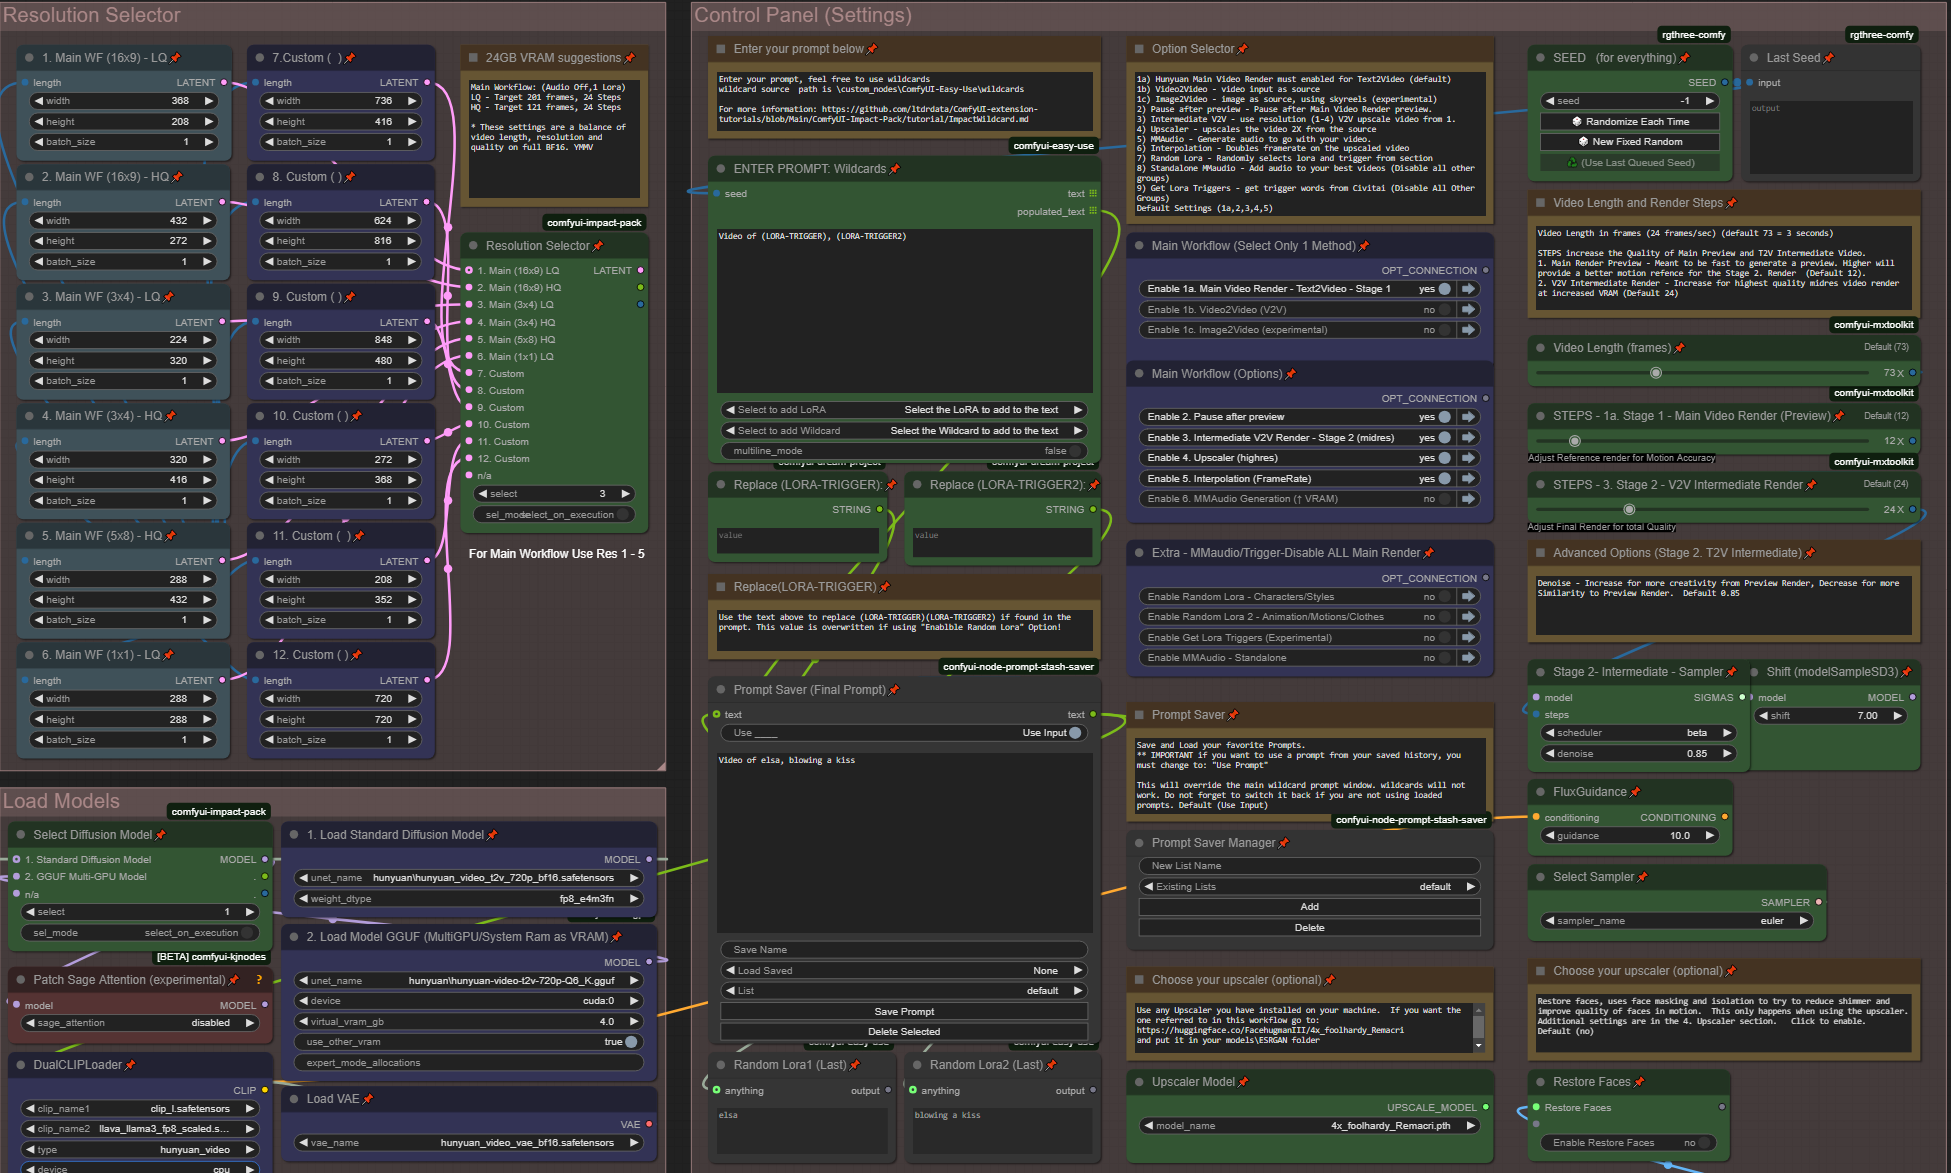Open the select dropdown in Resolution Selector

(x=553, y=493)
